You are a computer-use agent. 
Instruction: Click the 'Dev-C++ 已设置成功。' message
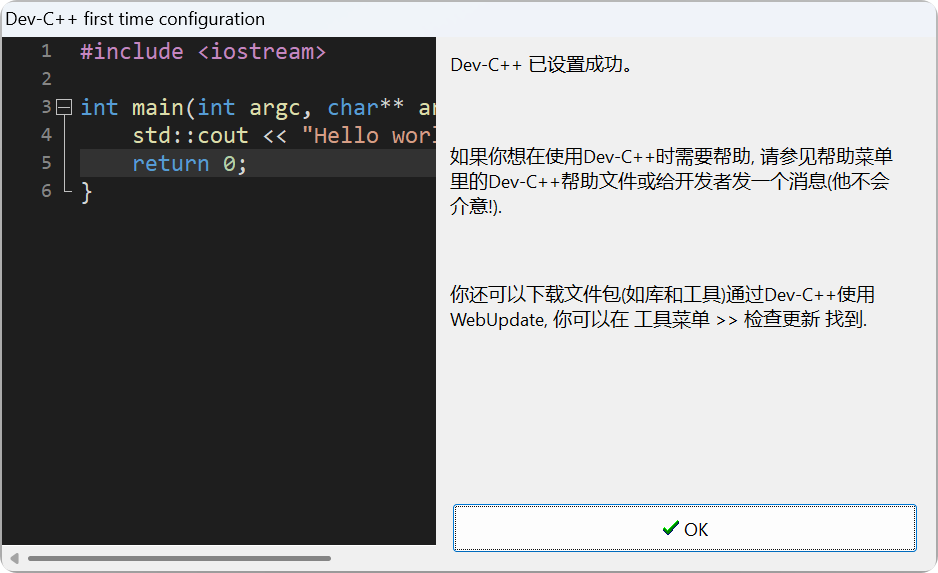click(x=541, y=65)
